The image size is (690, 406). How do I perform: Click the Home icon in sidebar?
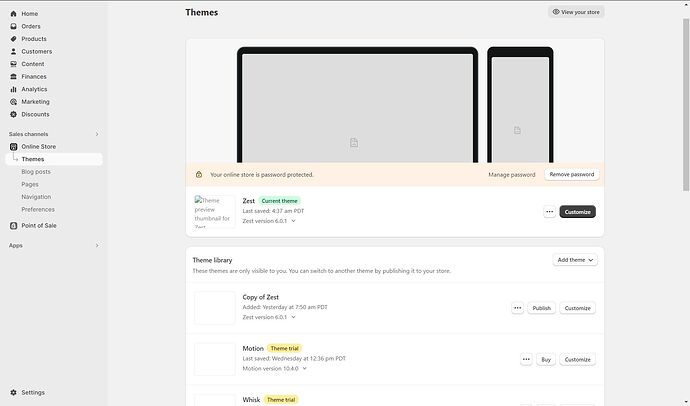(13, 14)
